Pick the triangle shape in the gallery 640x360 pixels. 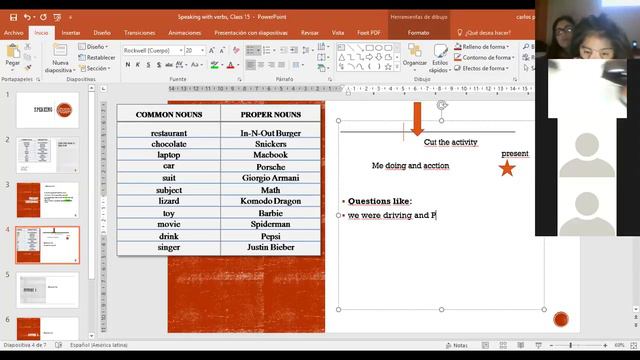tap(341, 57)
